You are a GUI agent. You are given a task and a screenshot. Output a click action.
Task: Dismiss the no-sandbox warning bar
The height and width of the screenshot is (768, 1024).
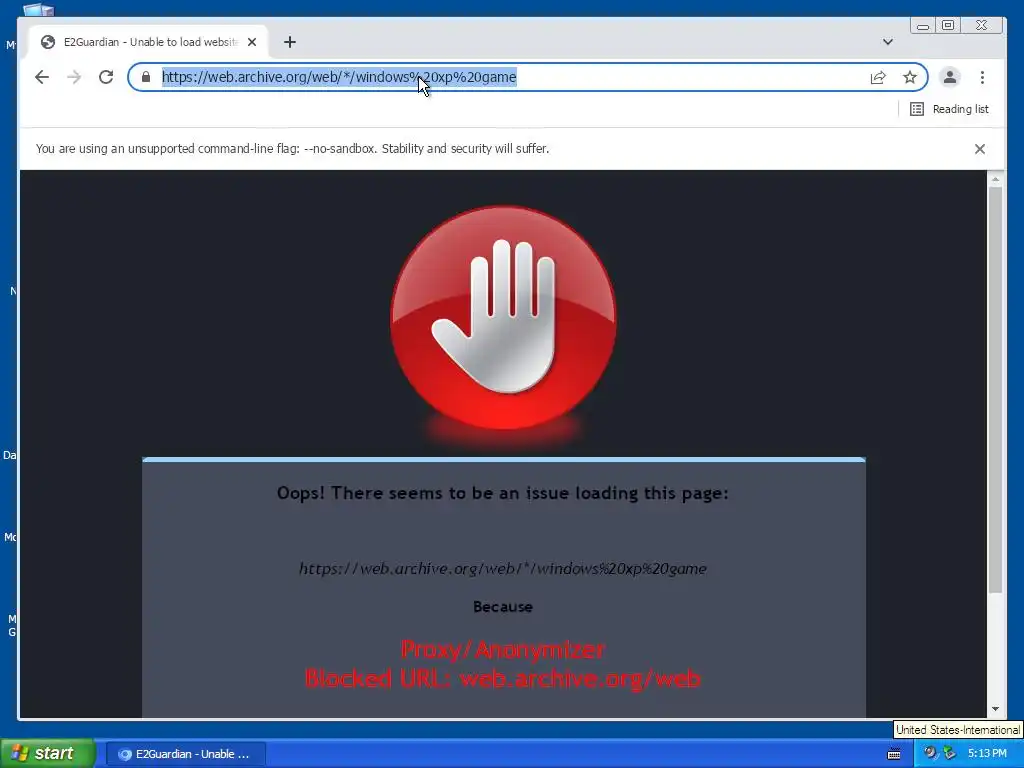click(x=980, y=149)
